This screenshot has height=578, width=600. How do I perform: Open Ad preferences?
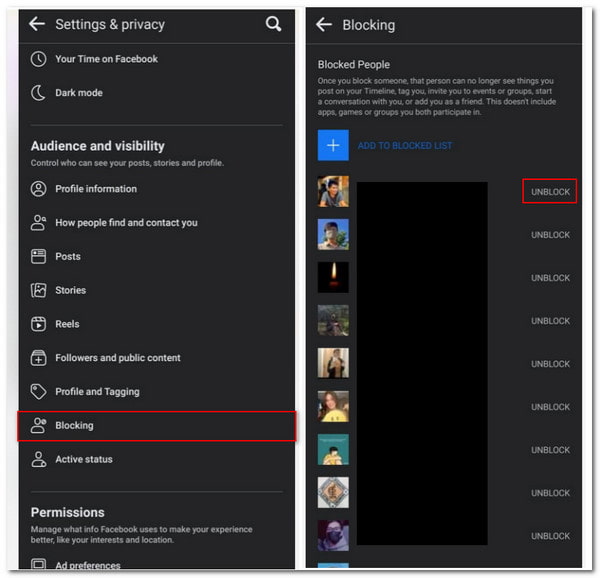(x=157, y=564)
